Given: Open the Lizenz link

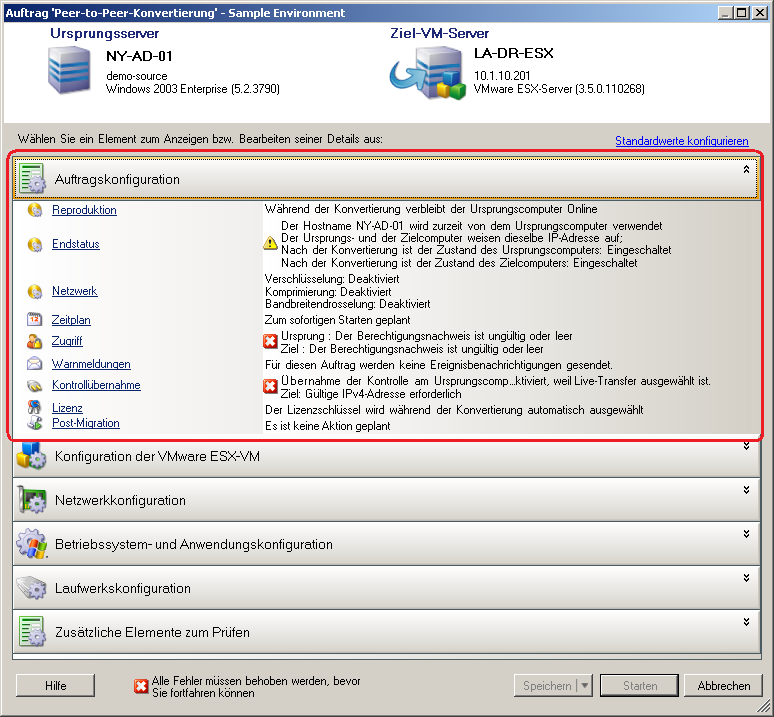Looking at the screenshot, I should pos(67,408).
